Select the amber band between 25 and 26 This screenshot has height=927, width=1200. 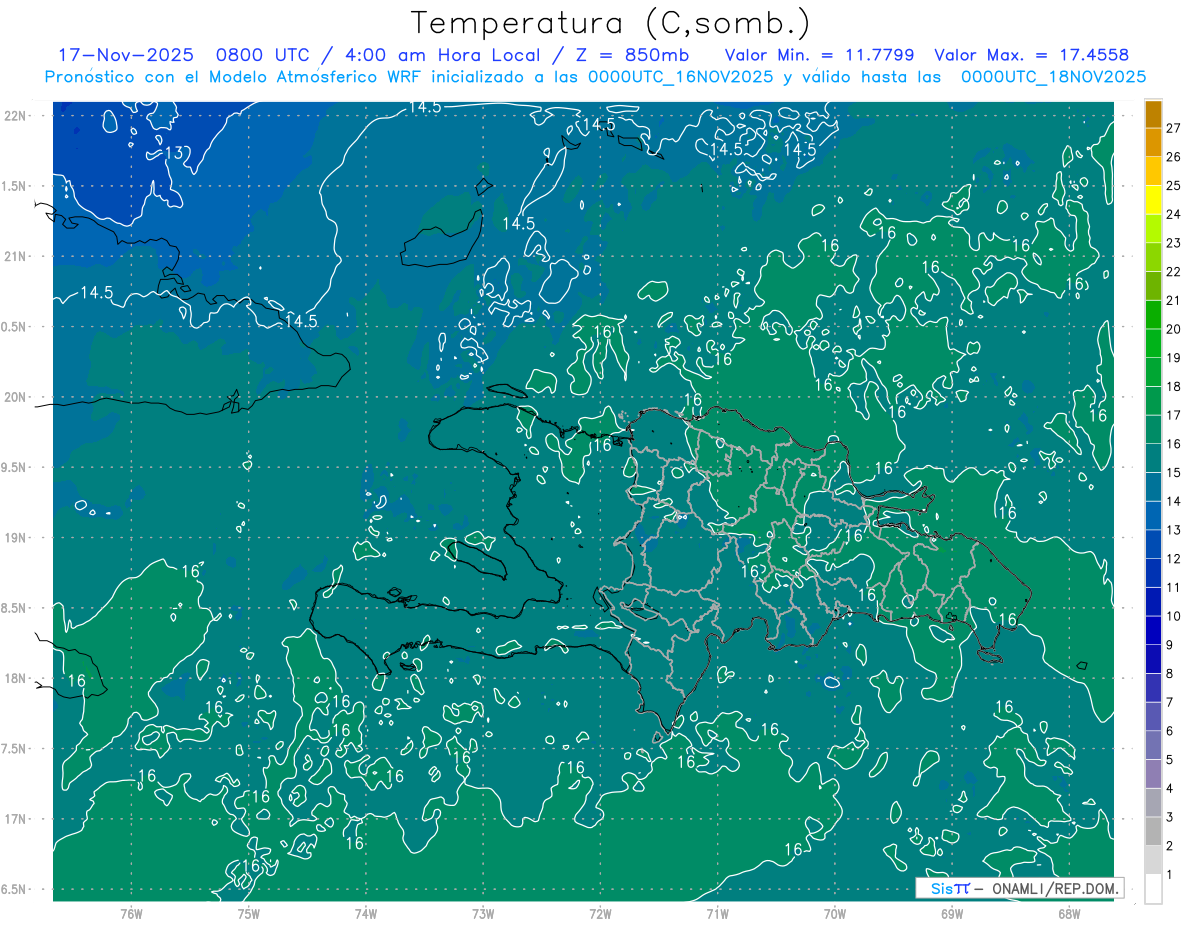1153,171
